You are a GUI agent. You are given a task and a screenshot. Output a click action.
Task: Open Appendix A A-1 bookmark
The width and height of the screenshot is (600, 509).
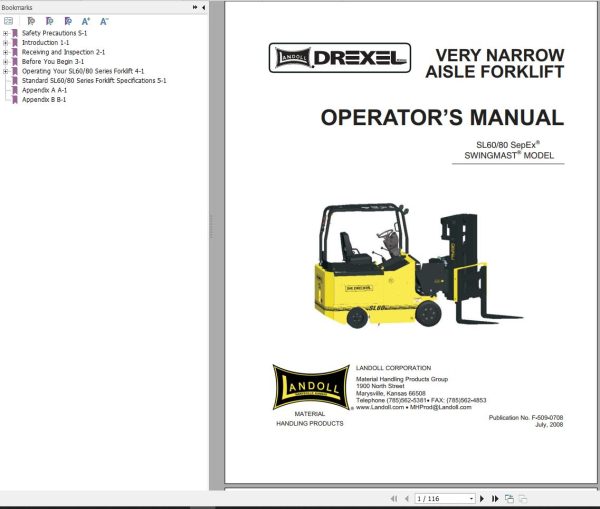[44, 90]
